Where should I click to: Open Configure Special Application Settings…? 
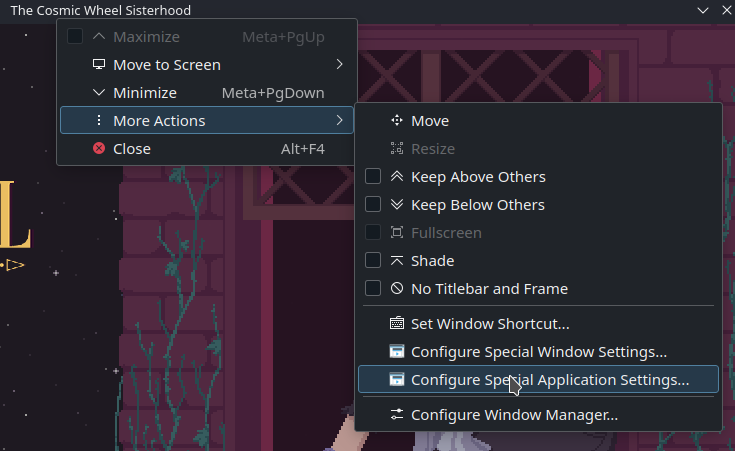coord(538,379)
